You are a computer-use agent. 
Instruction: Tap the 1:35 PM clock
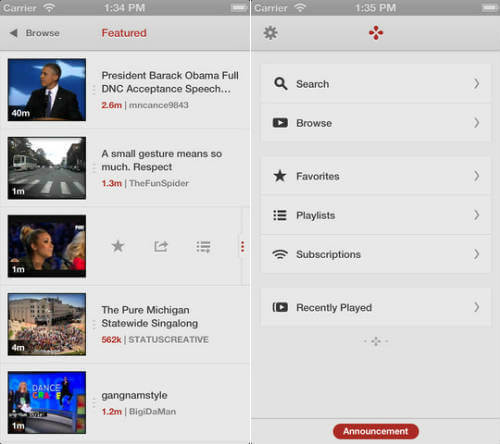(x=375, y=8)
